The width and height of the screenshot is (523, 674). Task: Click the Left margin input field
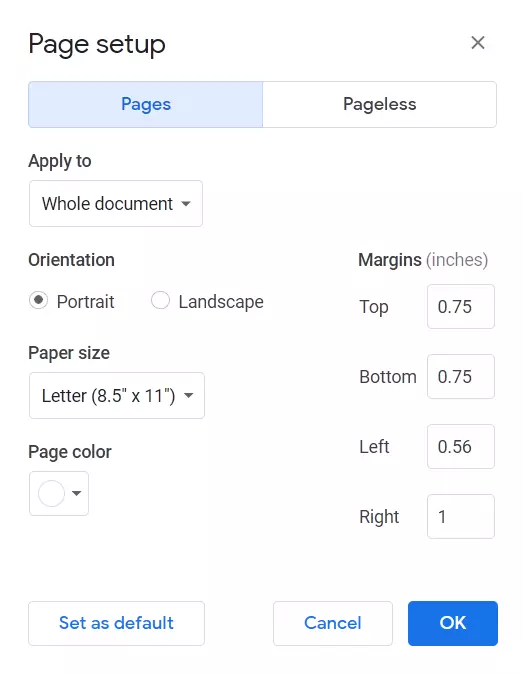click(461, 447)
